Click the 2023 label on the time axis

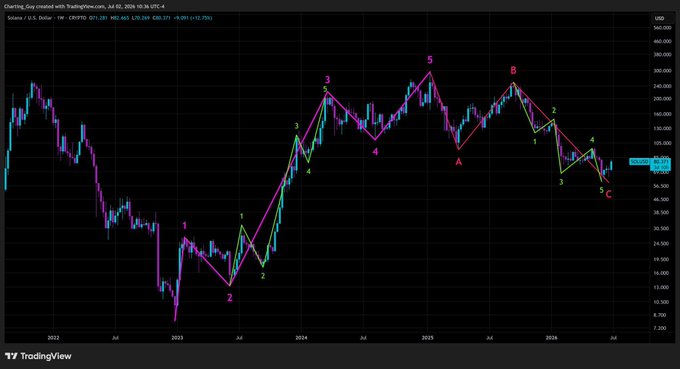[177, 337]
